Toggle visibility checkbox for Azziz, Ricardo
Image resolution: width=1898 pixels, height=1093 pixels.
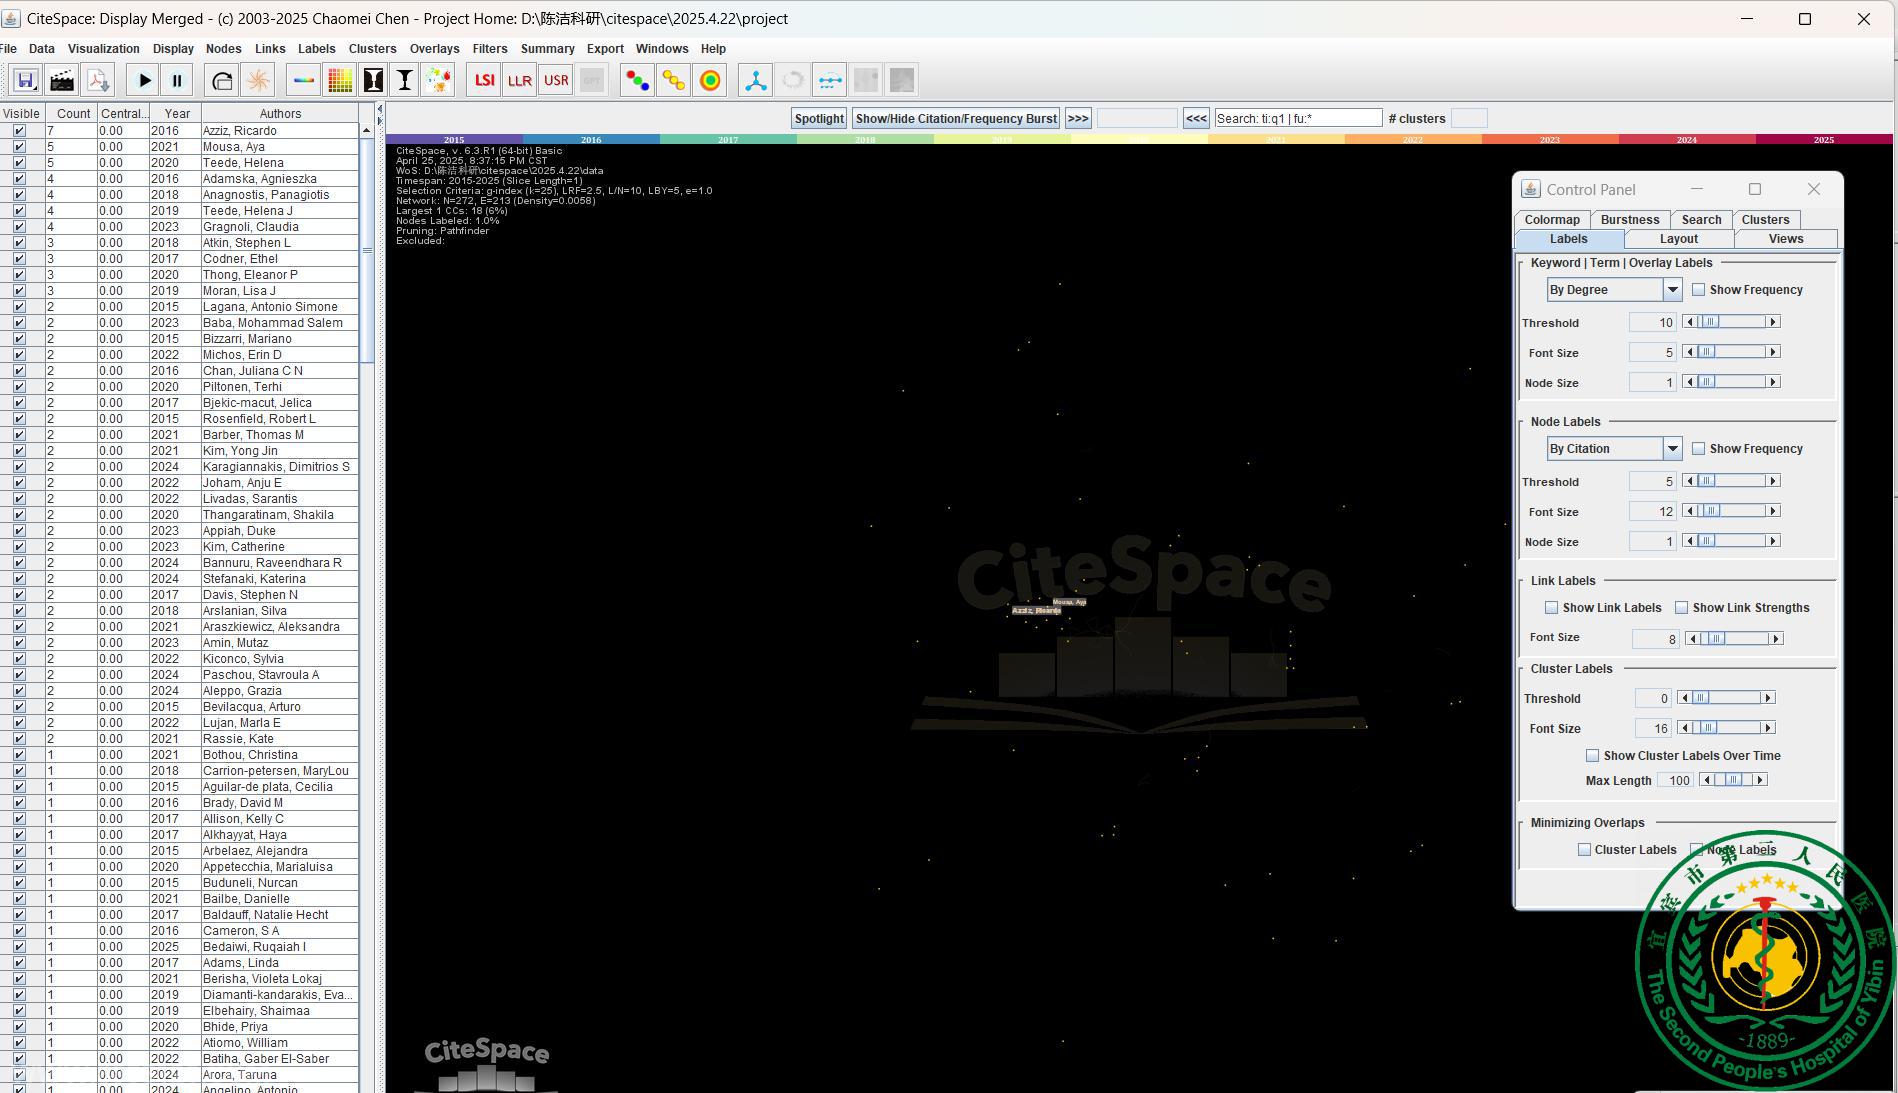coord(19,131)
